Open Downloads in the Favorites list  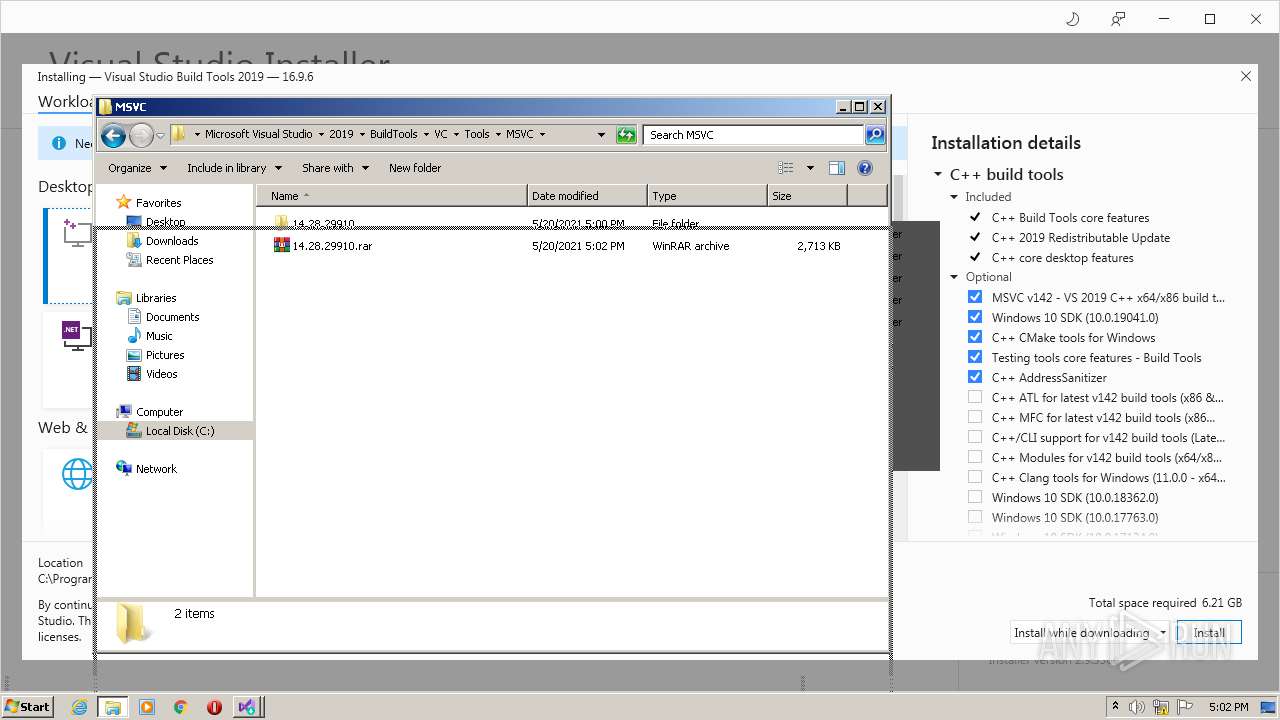pos(172,241)
